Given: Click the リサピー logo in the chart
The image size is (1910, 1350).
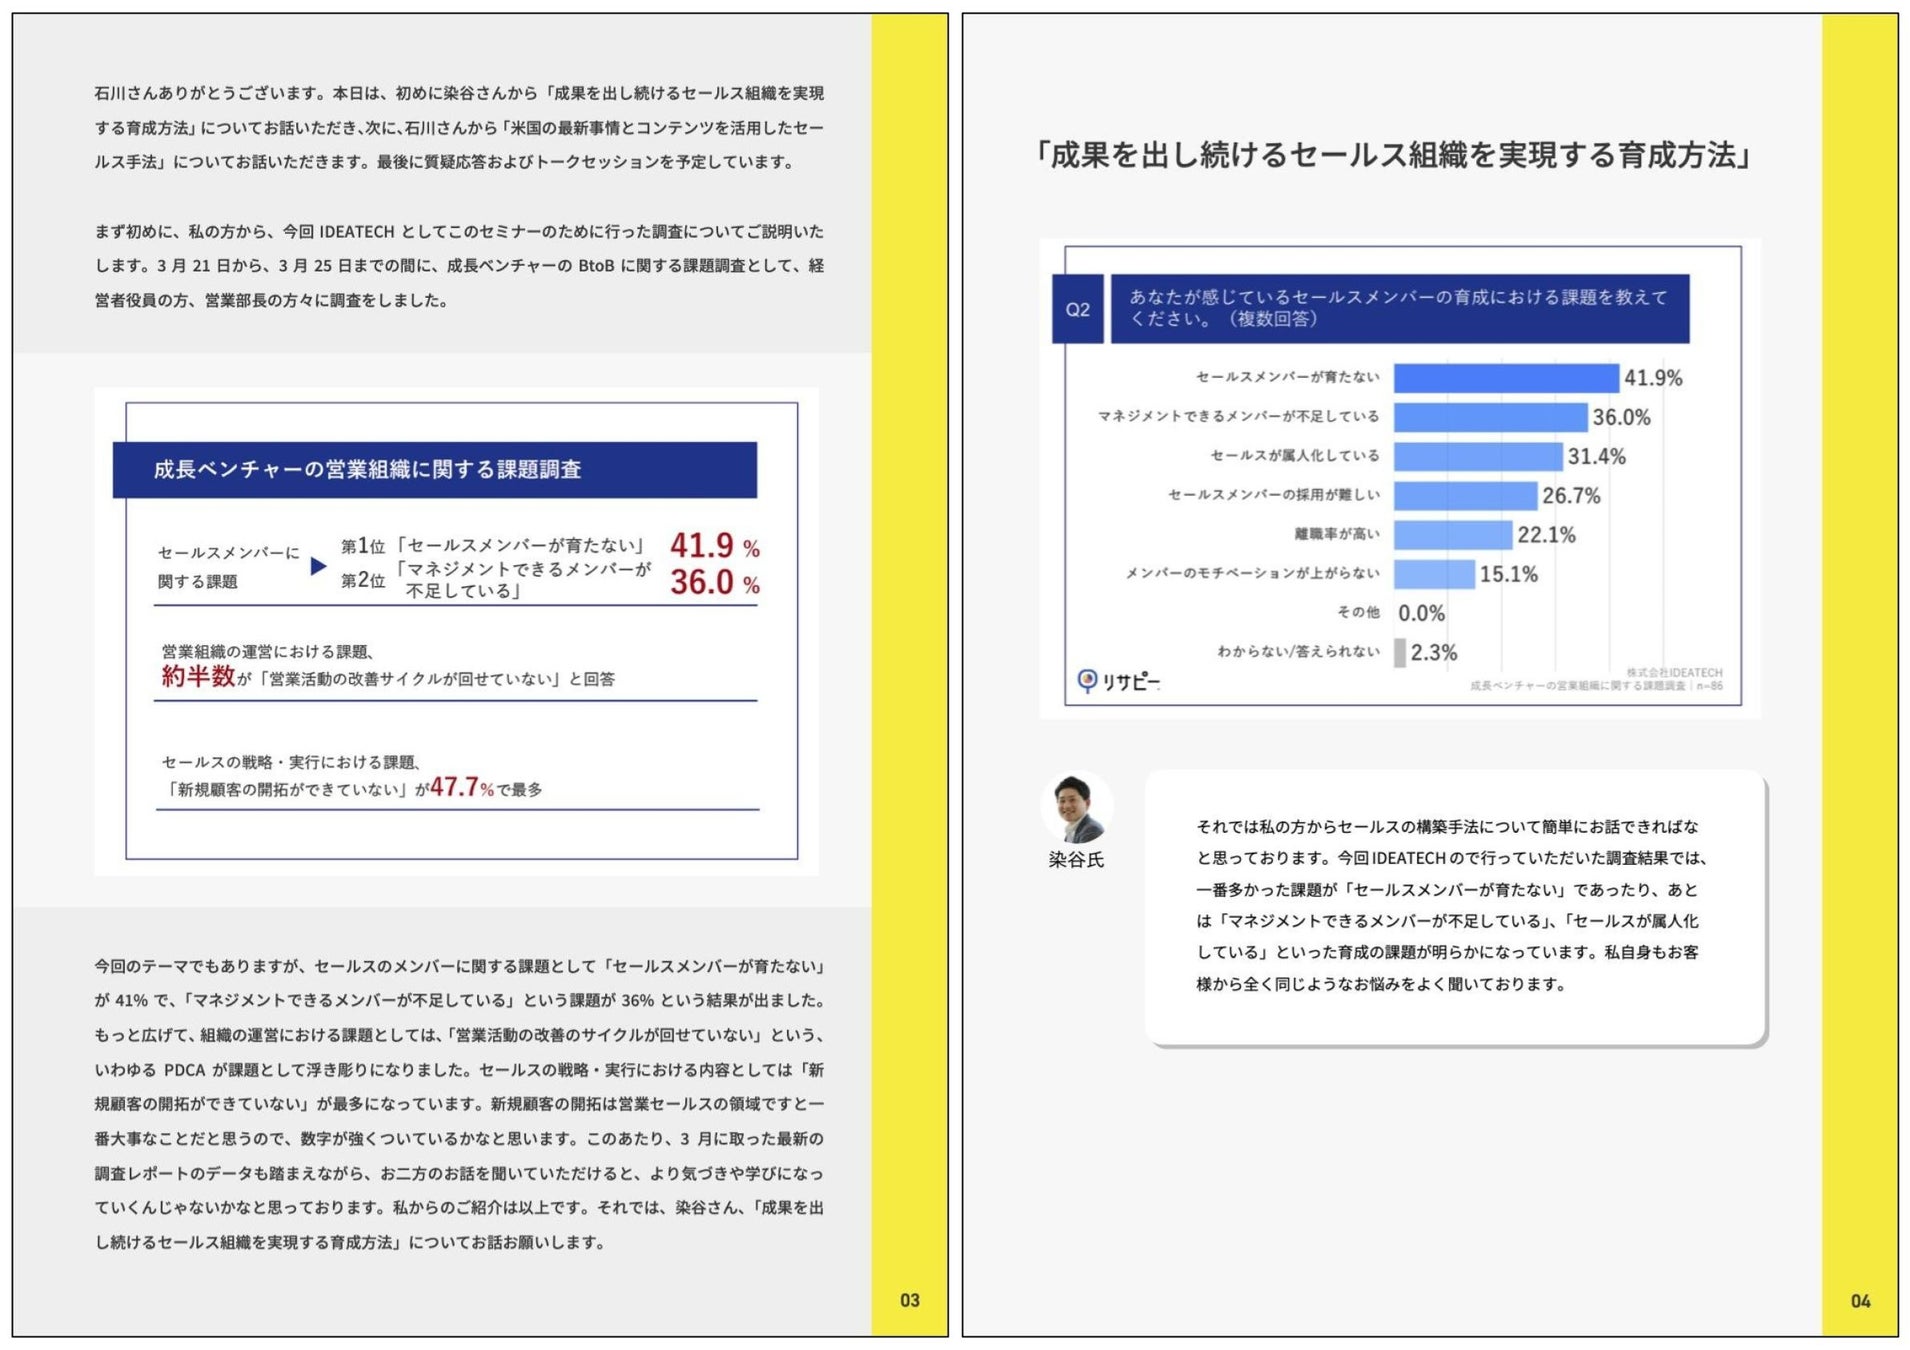Looking at the screenshot, I should pyautogui.click(x=1118, y=681).
